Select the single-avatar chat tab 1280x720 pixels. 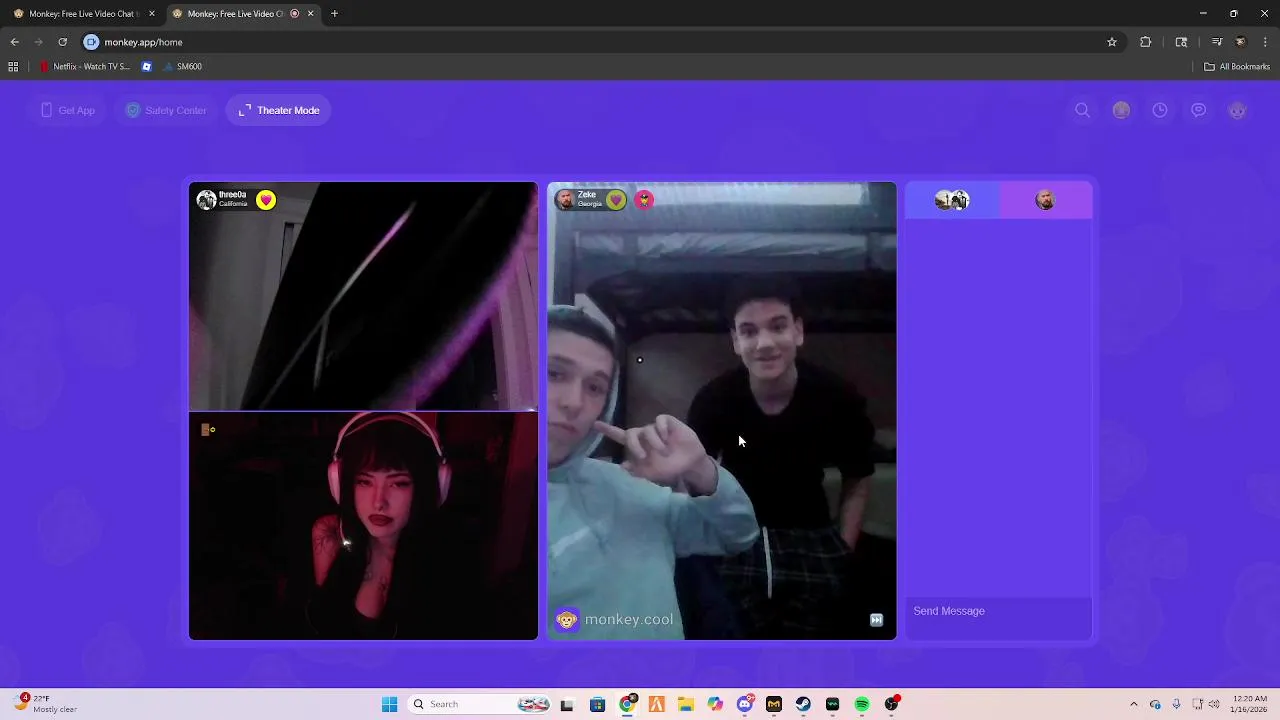[x=1045, y=200]
